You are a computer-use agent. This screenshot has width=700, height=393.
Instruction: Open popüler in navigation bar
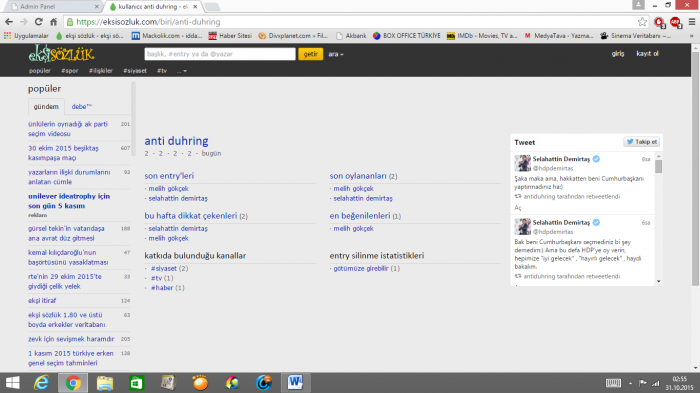40,71
